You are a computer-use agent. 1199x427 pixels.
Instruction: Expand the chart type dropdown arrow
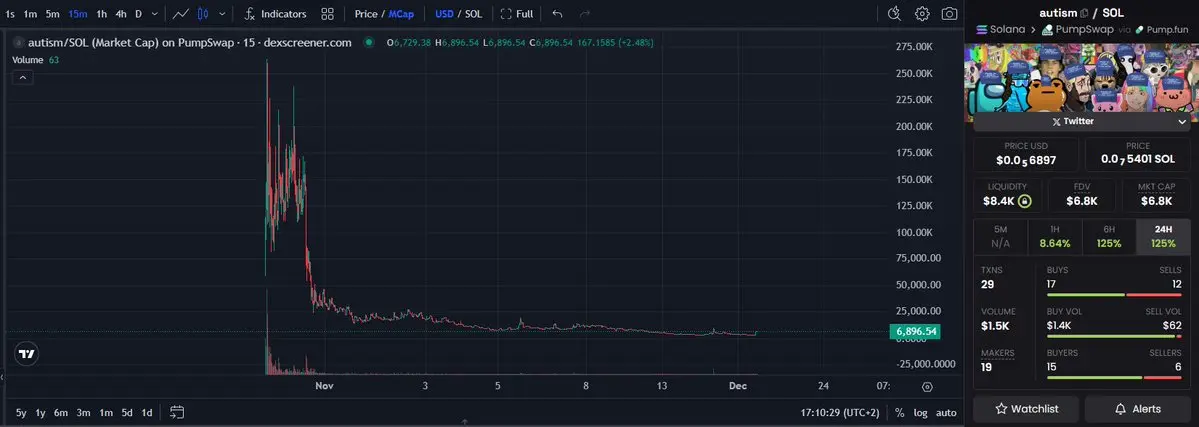point(223,14)
